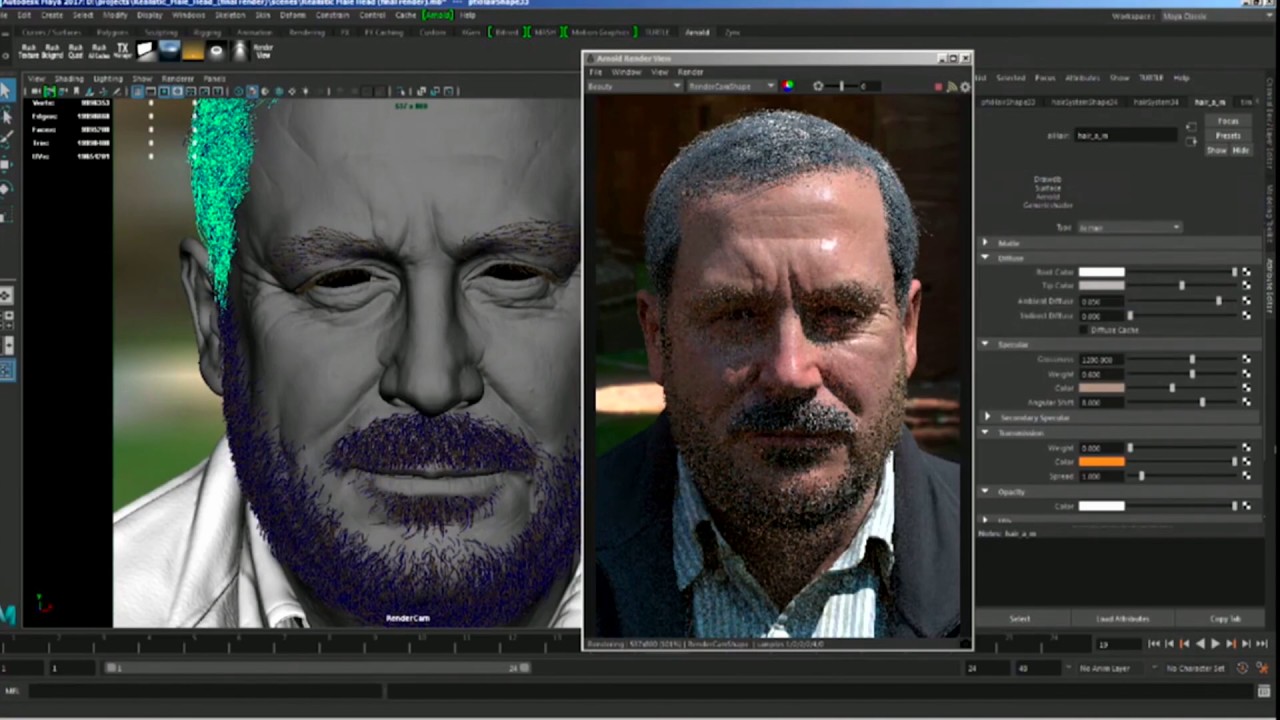Click the go to output connection icon
This screenshot has height=720, width=1280.
pos(1191,141)
